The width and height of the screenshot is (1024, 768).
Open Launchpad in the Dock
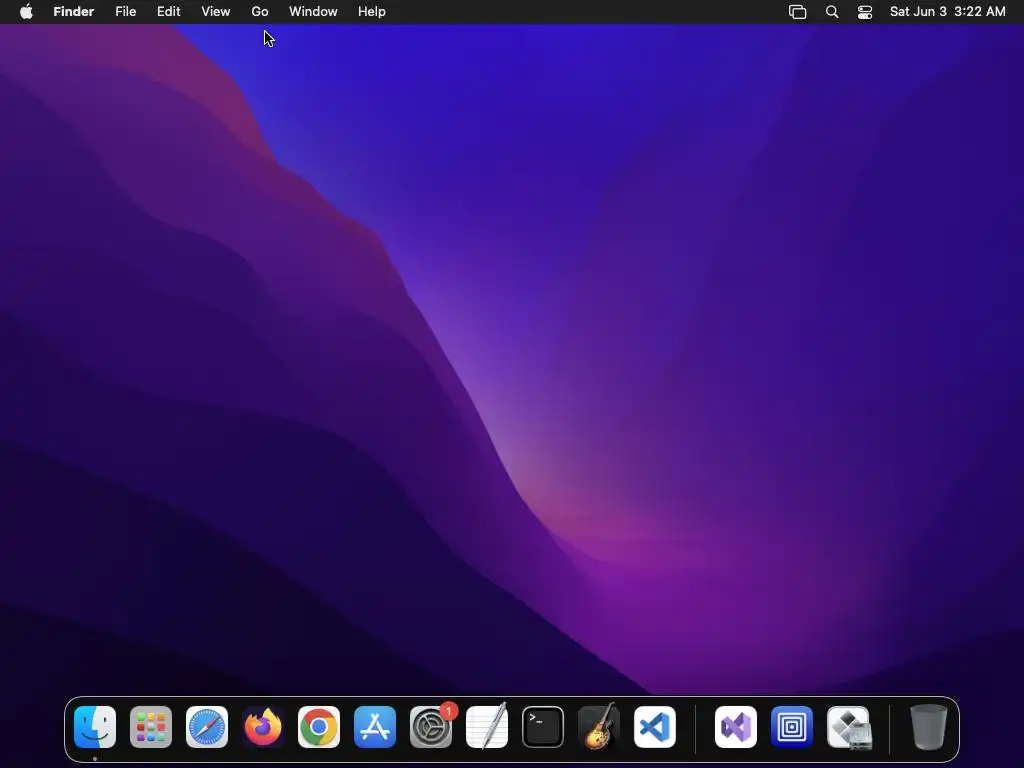[151, 727]
